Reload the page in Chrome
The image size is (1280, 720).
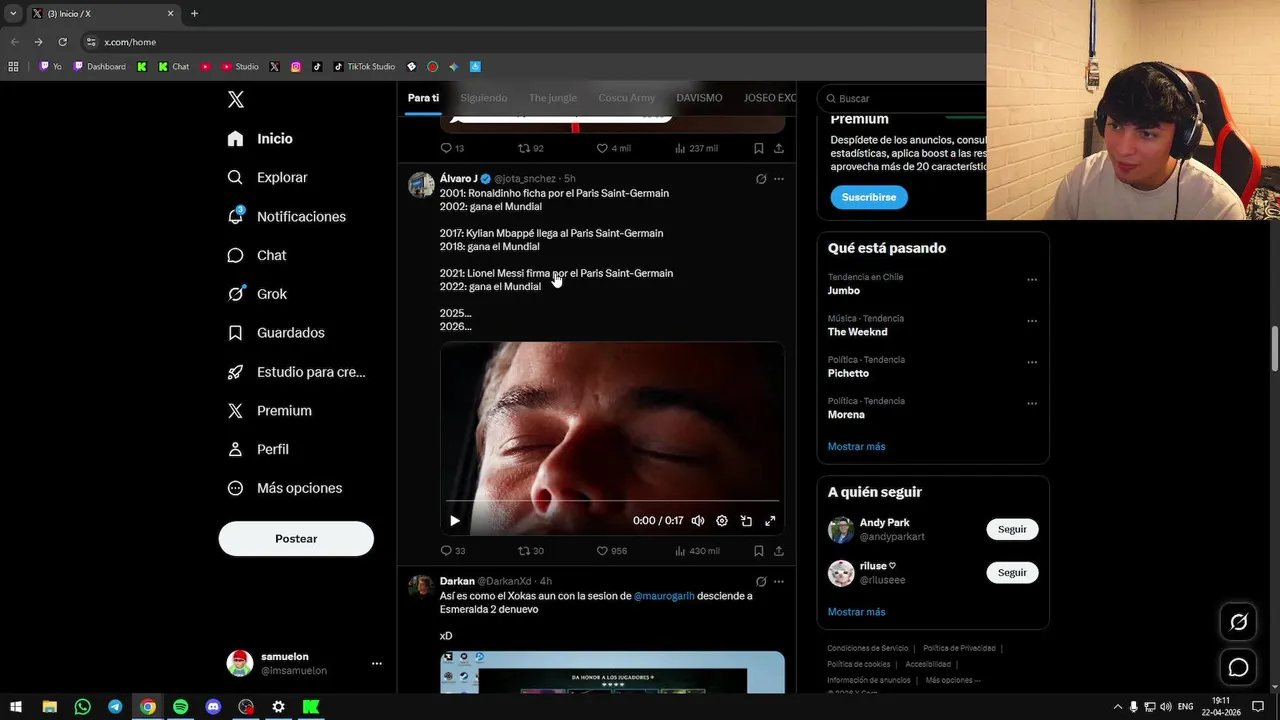pos(62,42)
